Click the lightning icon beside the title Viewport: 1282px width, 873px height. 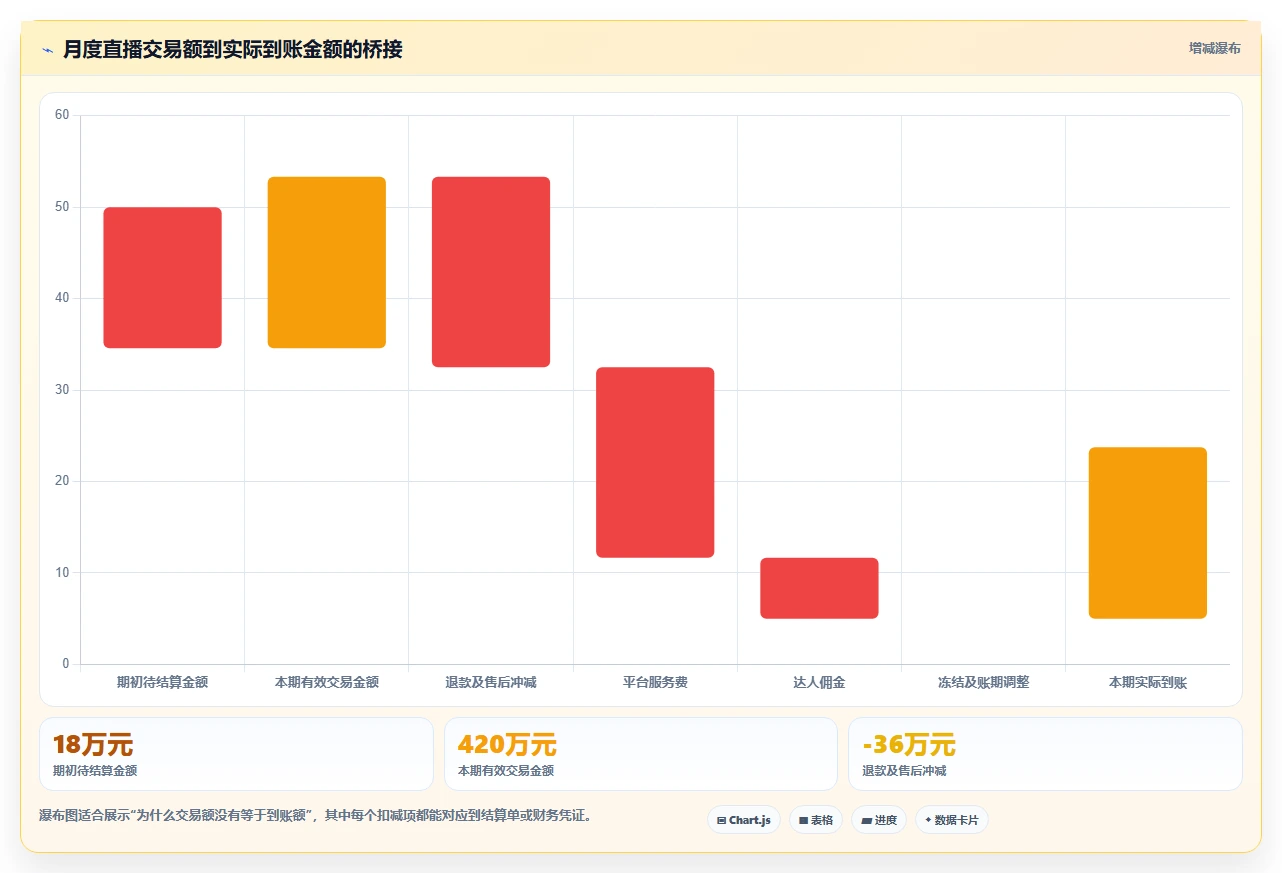coord(47,50)
